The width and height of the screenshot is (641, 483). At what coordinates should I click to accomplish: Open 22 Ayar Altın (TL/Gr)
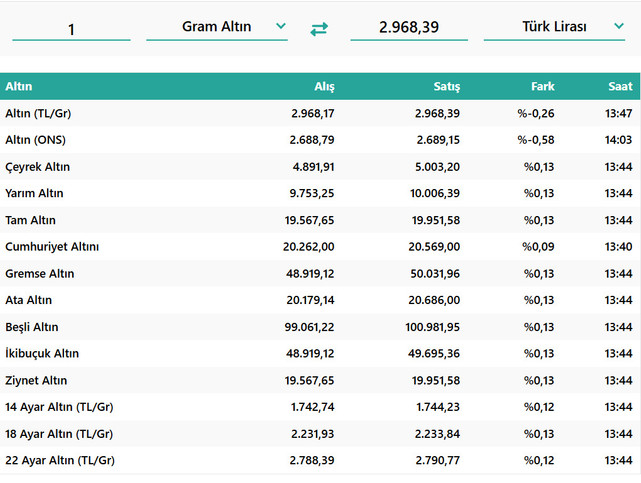click(59, 460)
